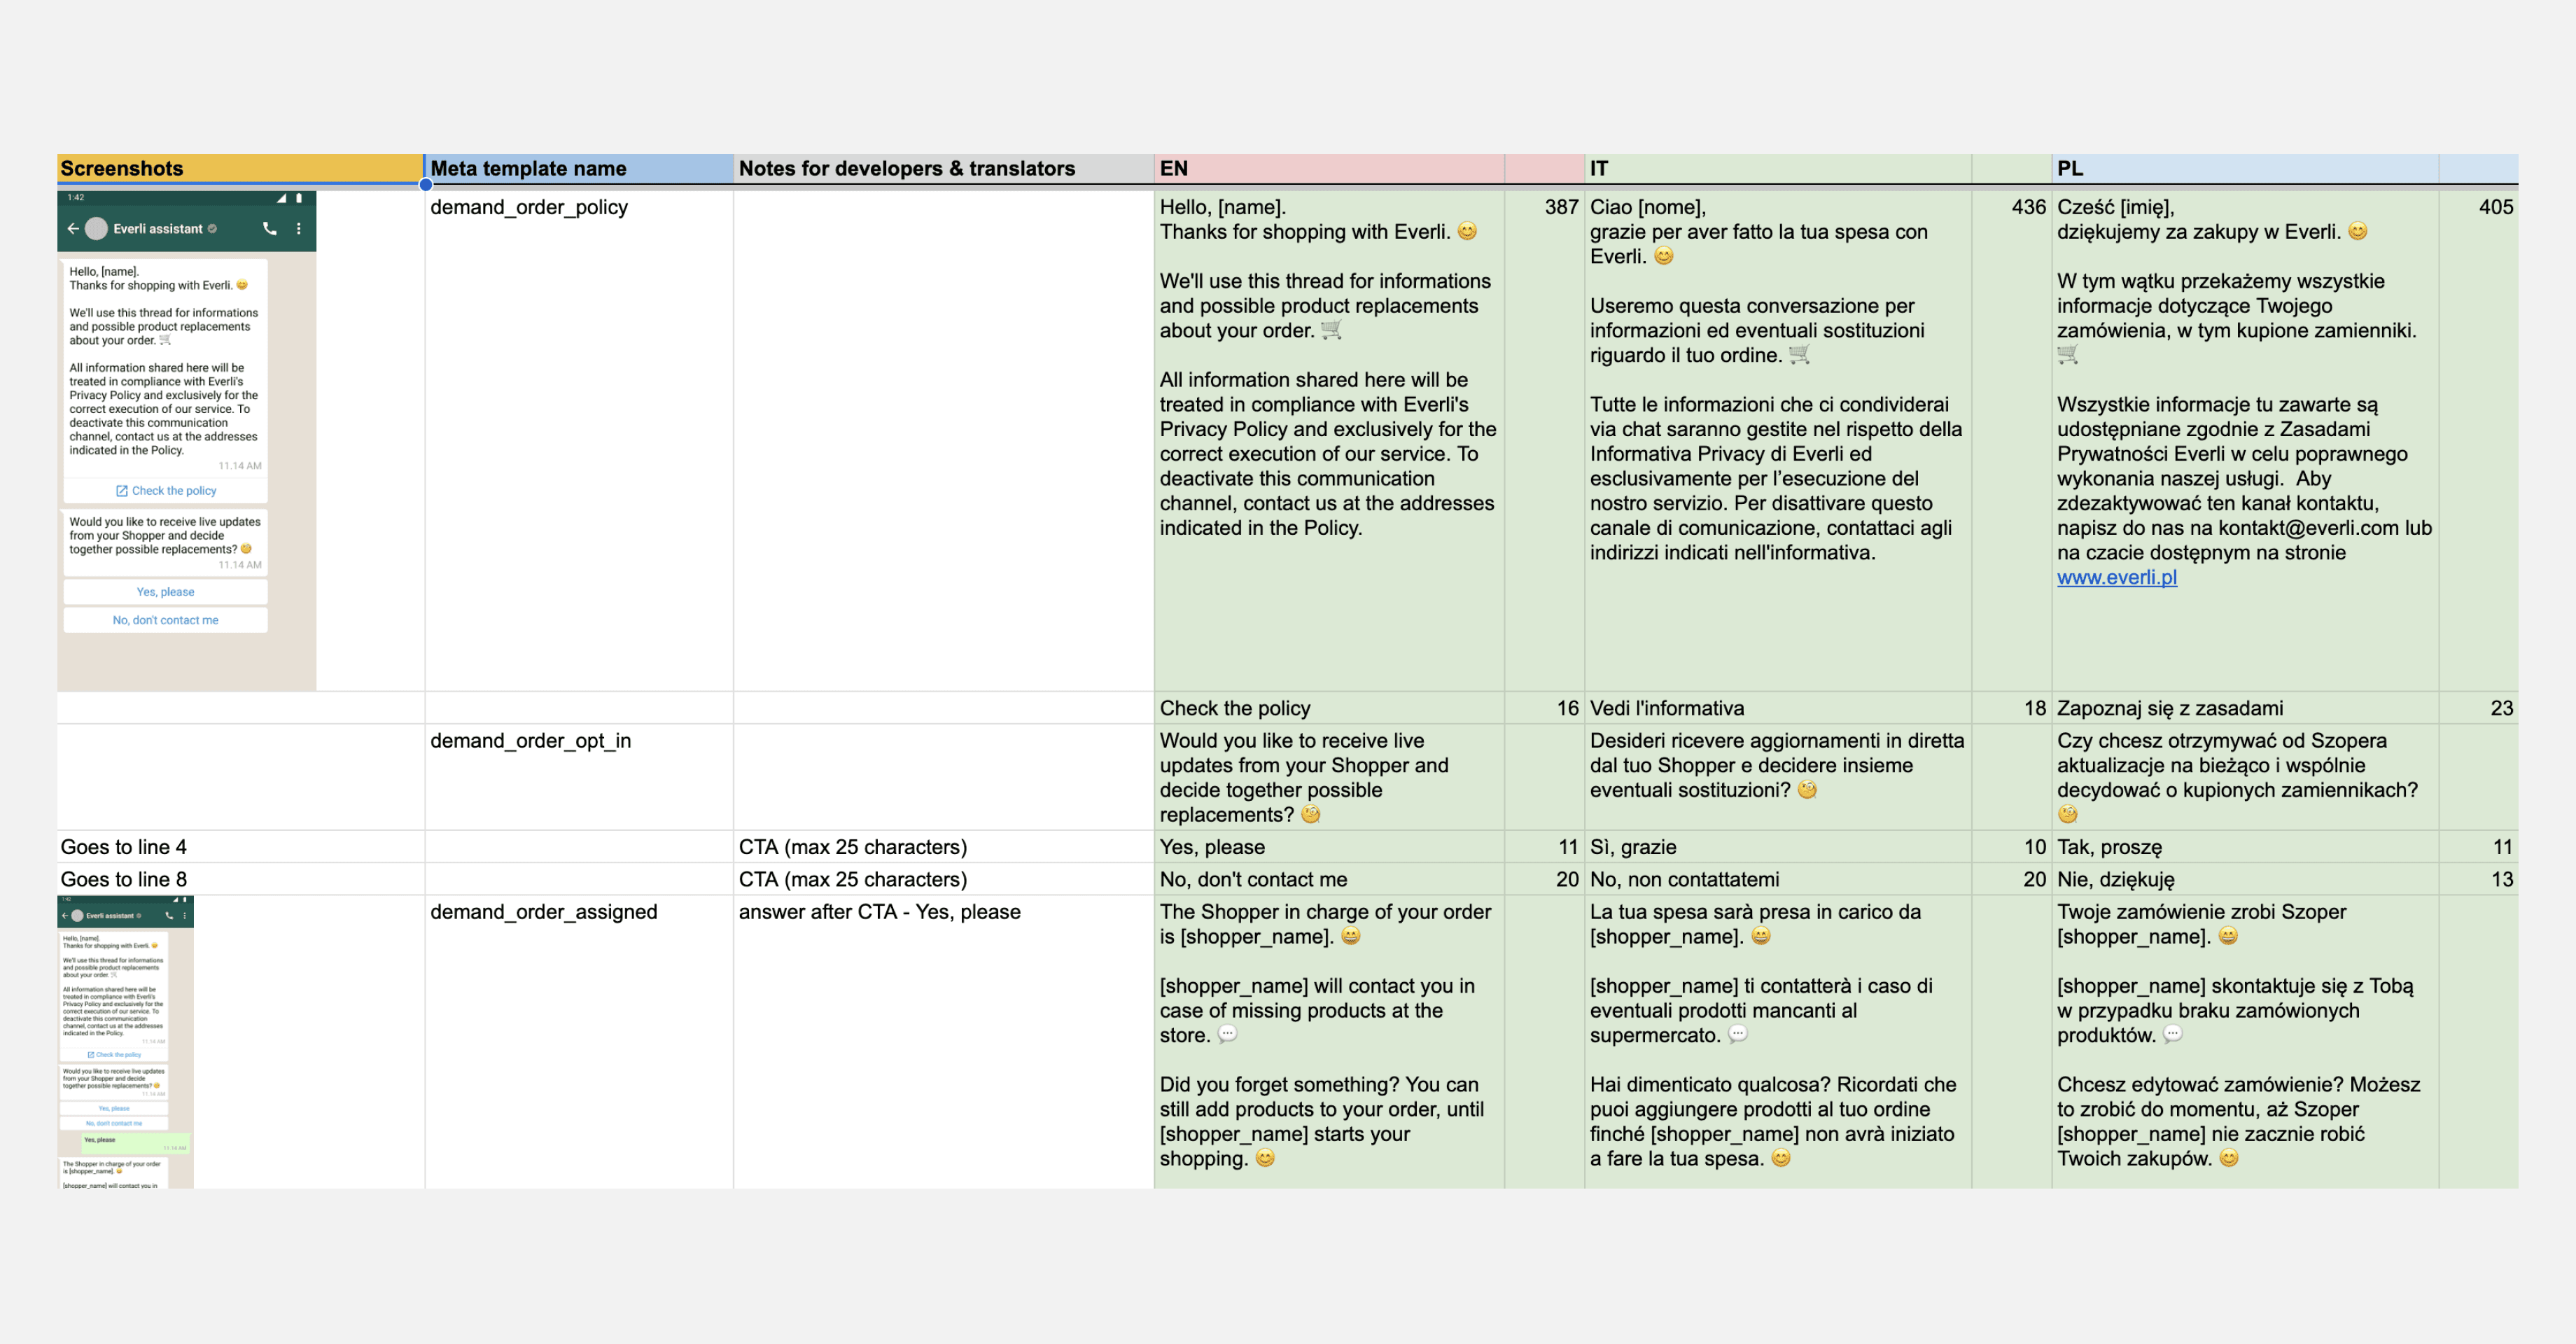Viewport: 2576px width, 1344px height.
Task: Click the phone call icon in chat header
Action: 269,228
